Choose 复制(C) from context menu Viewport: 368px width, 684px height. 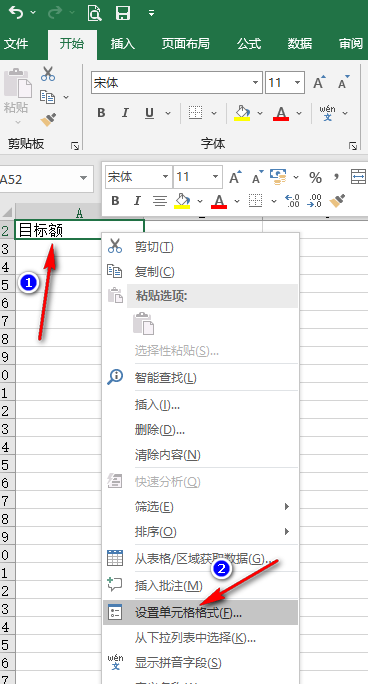(201, 272)
